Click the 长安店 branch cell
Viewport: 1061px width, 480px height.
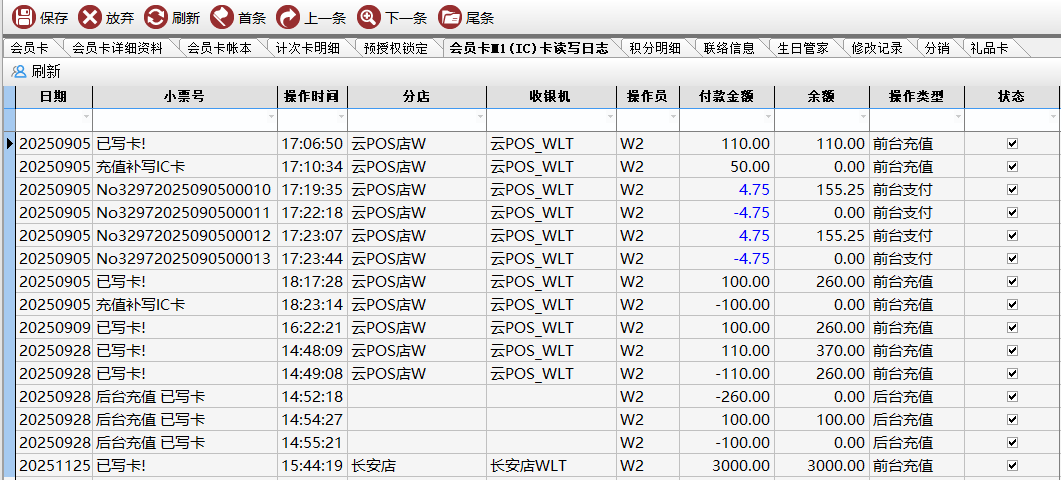tap(417, 466)
